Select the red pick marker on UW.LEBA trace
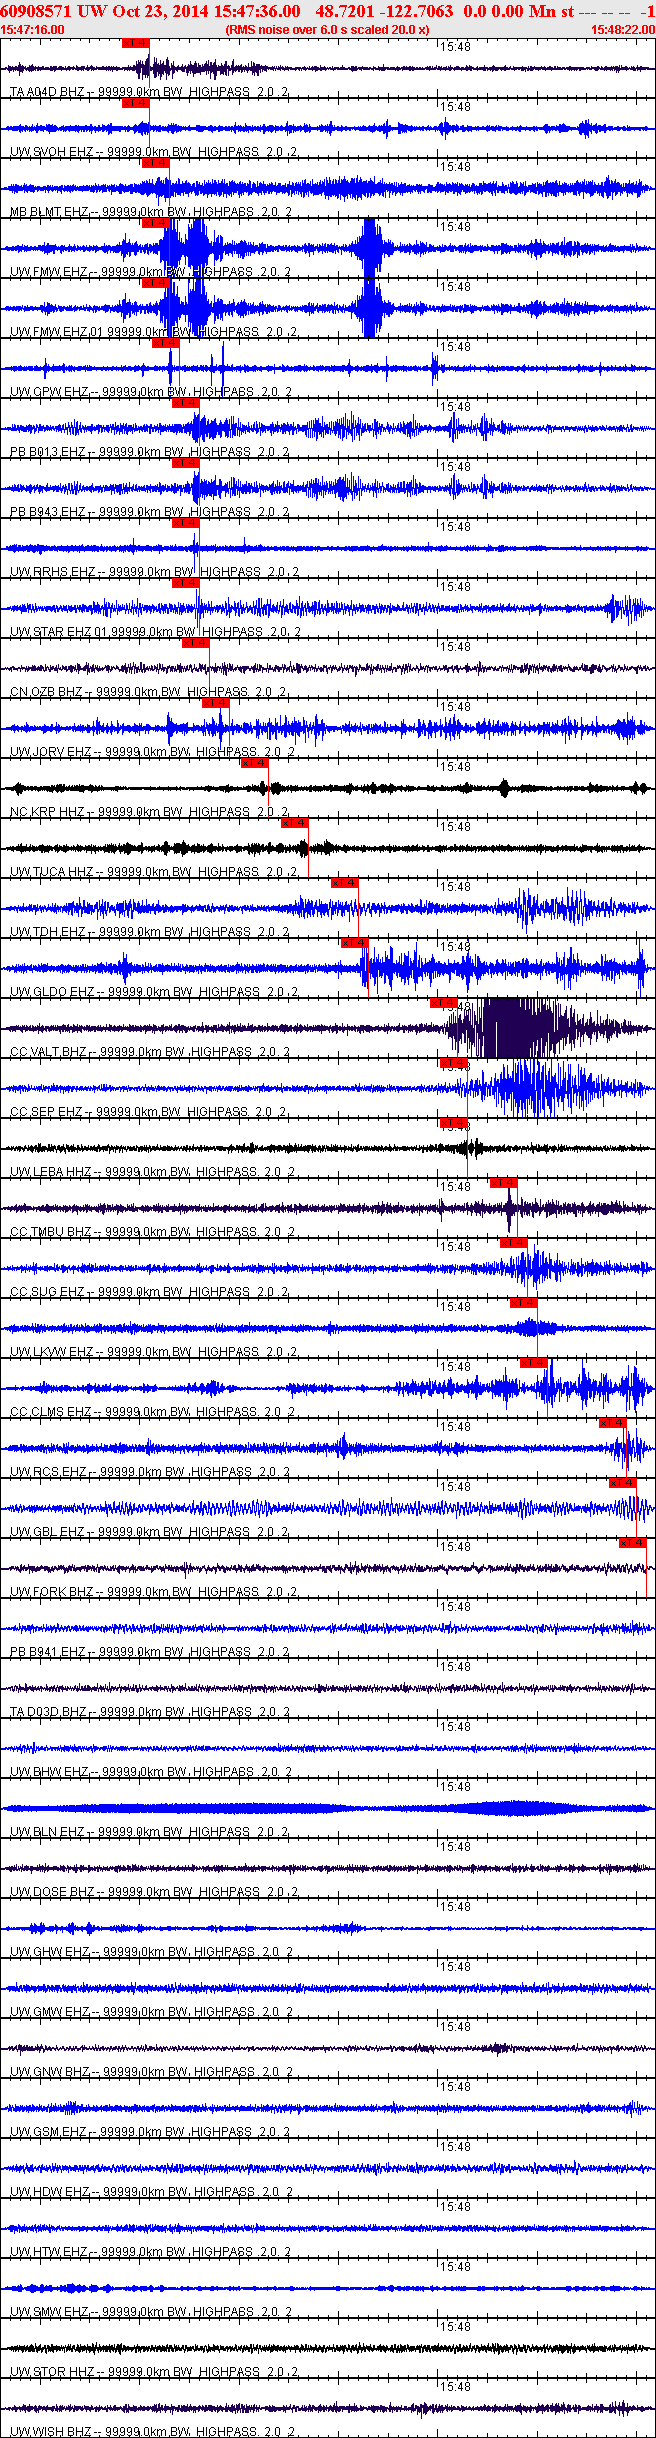 (x=454, y=1123)
